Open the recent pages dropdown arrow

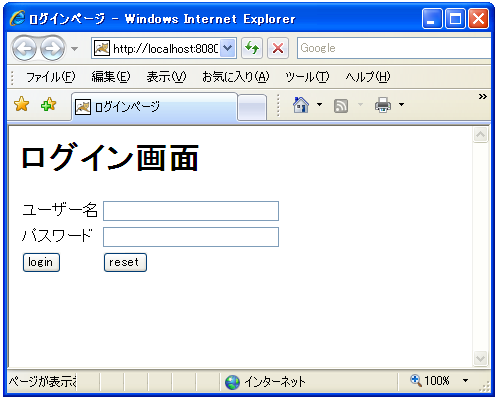coord(74,49)
